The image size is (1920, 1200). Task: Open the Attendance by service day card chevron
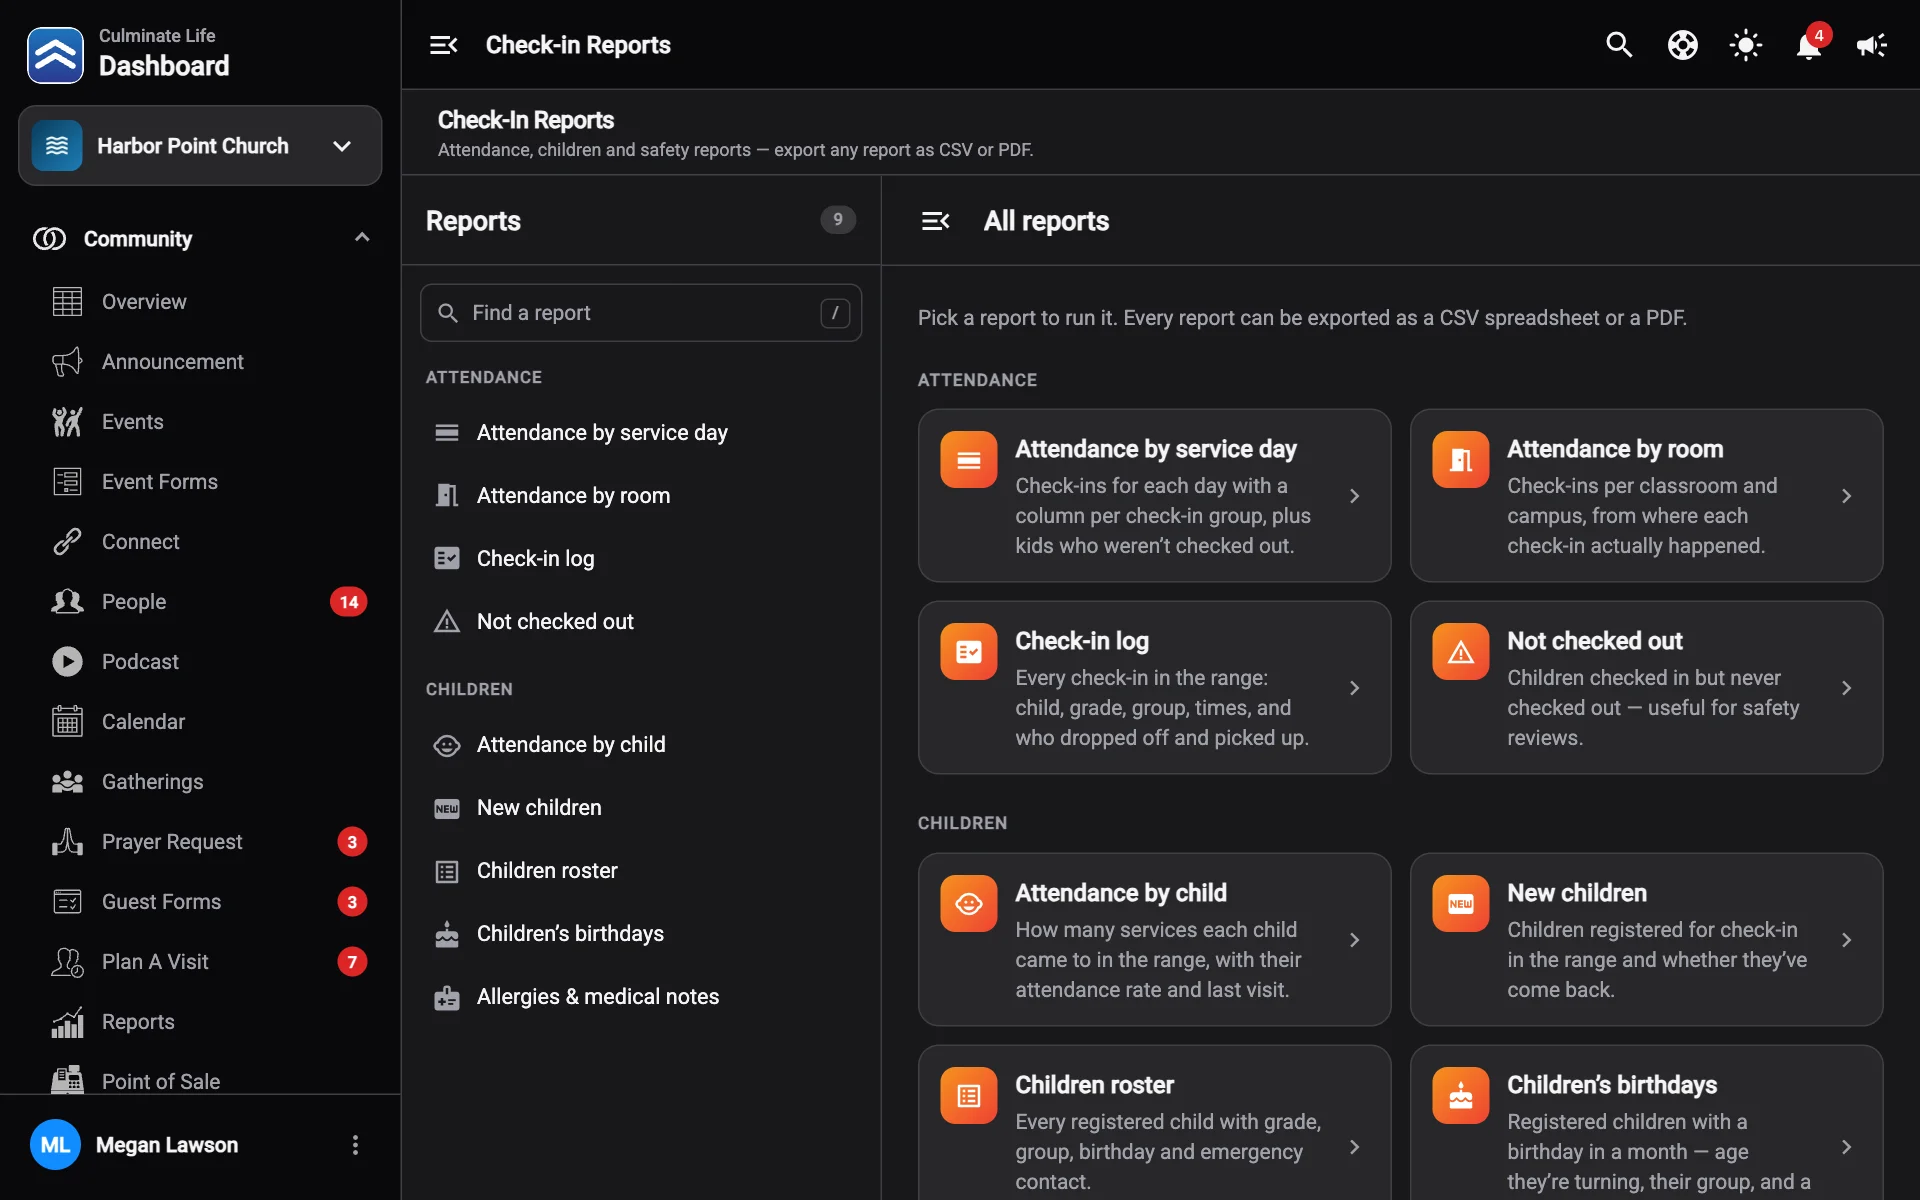[x=1354, y=496]
